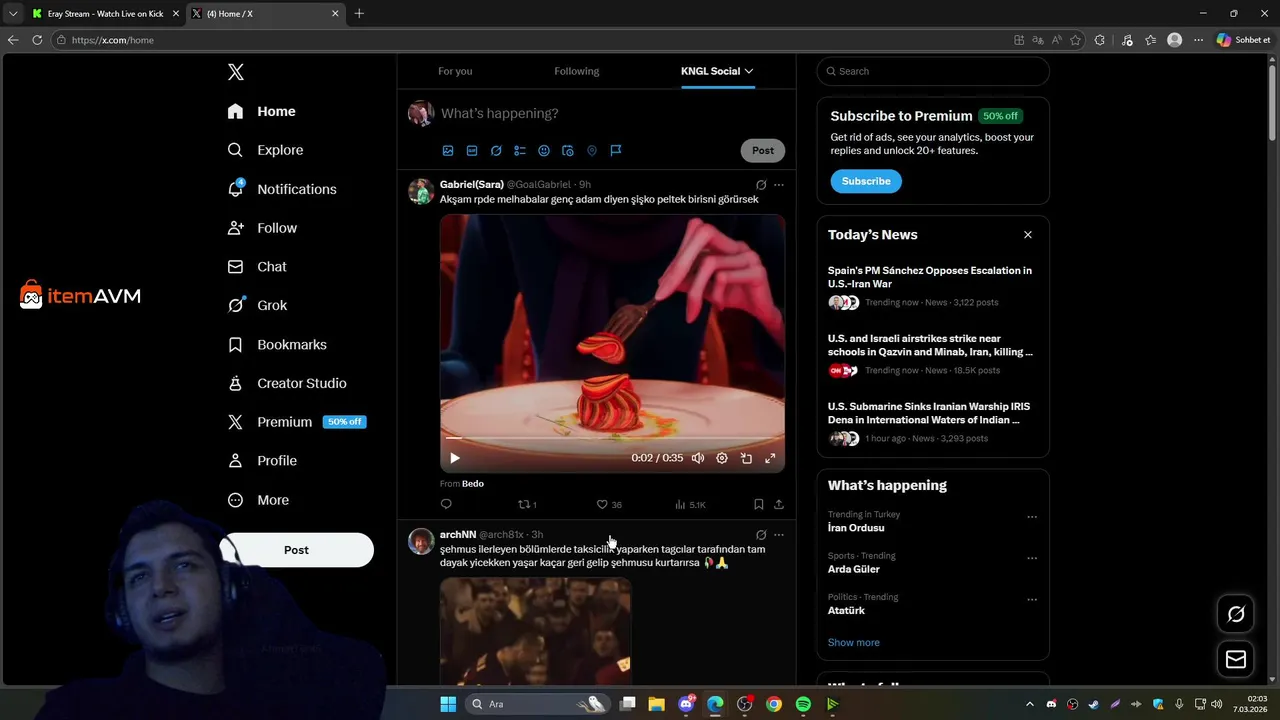Click the blue Subscribe button

[866, 181]
